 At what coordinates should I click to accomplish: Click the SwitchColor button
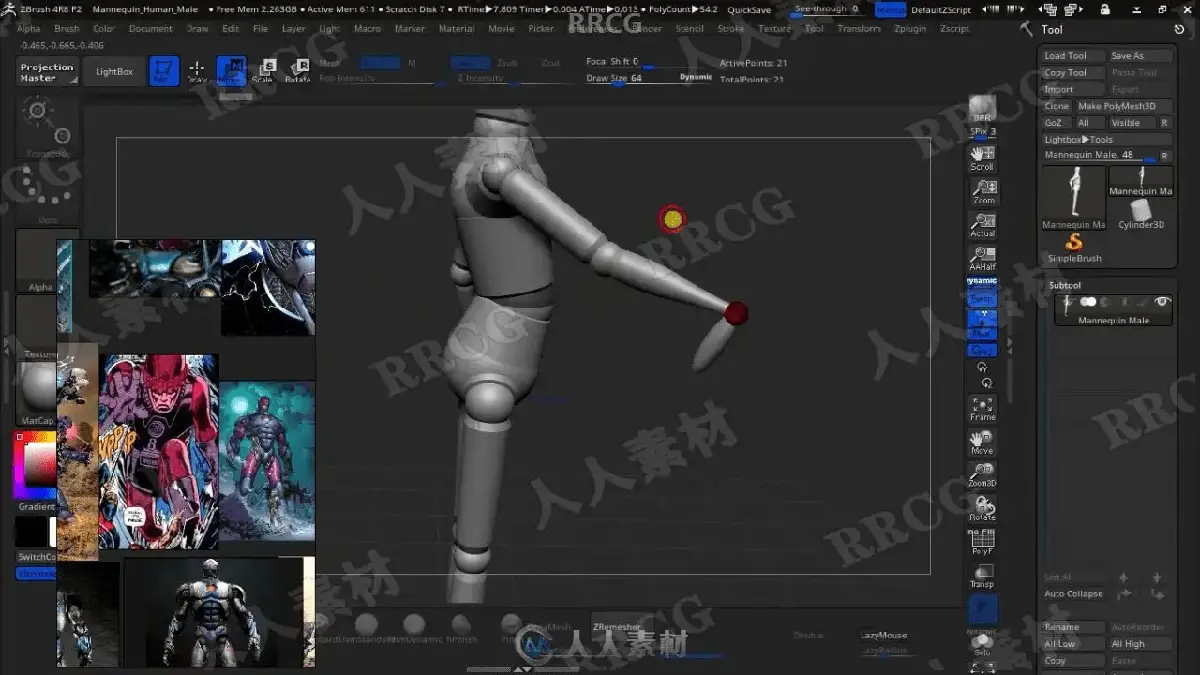click(37, 557)
